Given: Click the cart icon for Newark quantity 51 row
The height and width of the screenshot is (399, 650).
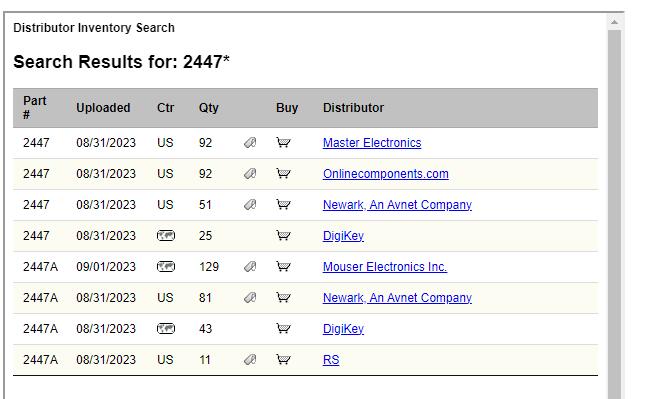Looking at the screenshot, I should (x=284, y=205).
